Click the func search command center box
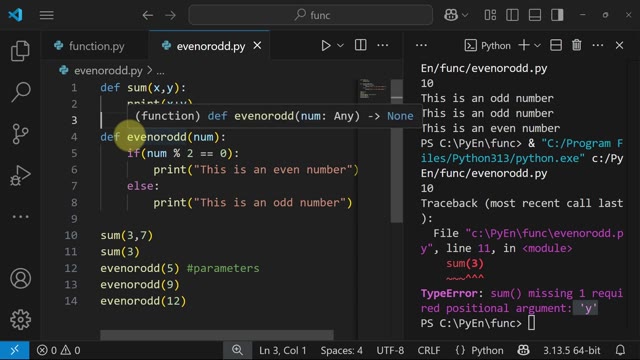The height and width of the screenshot is (360, 640). tap(311, 15)
